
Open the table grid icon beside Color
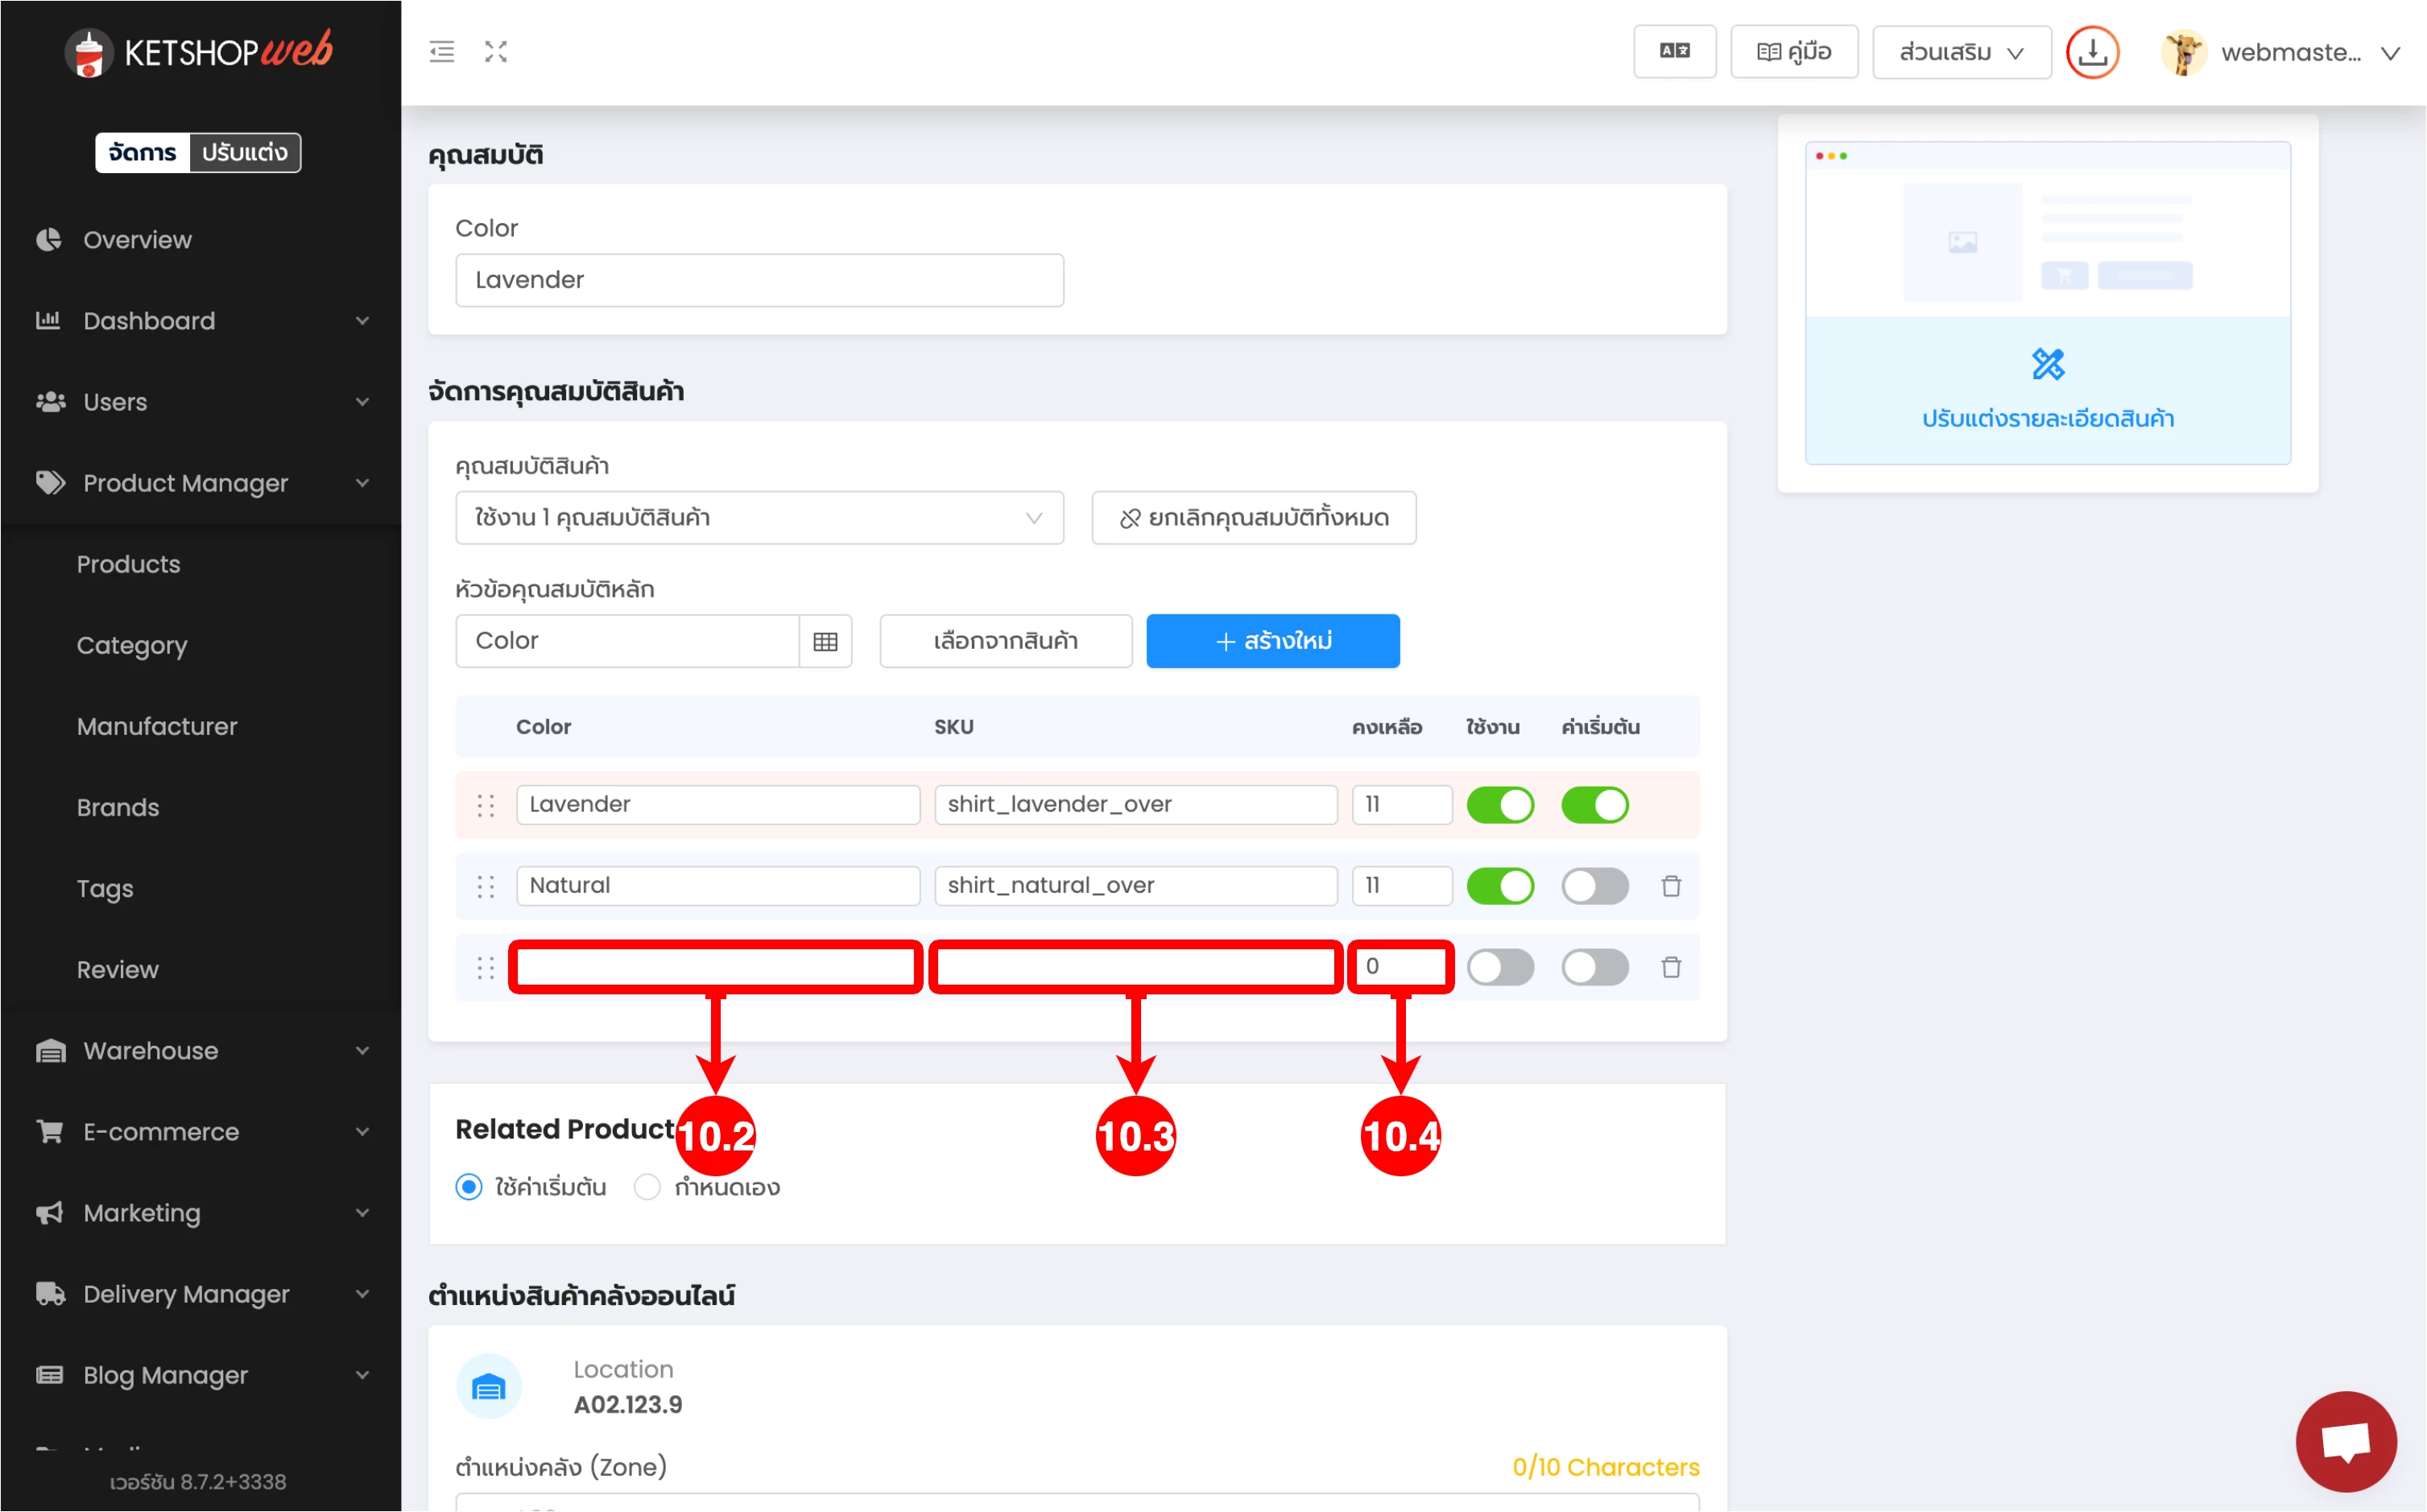825,641
